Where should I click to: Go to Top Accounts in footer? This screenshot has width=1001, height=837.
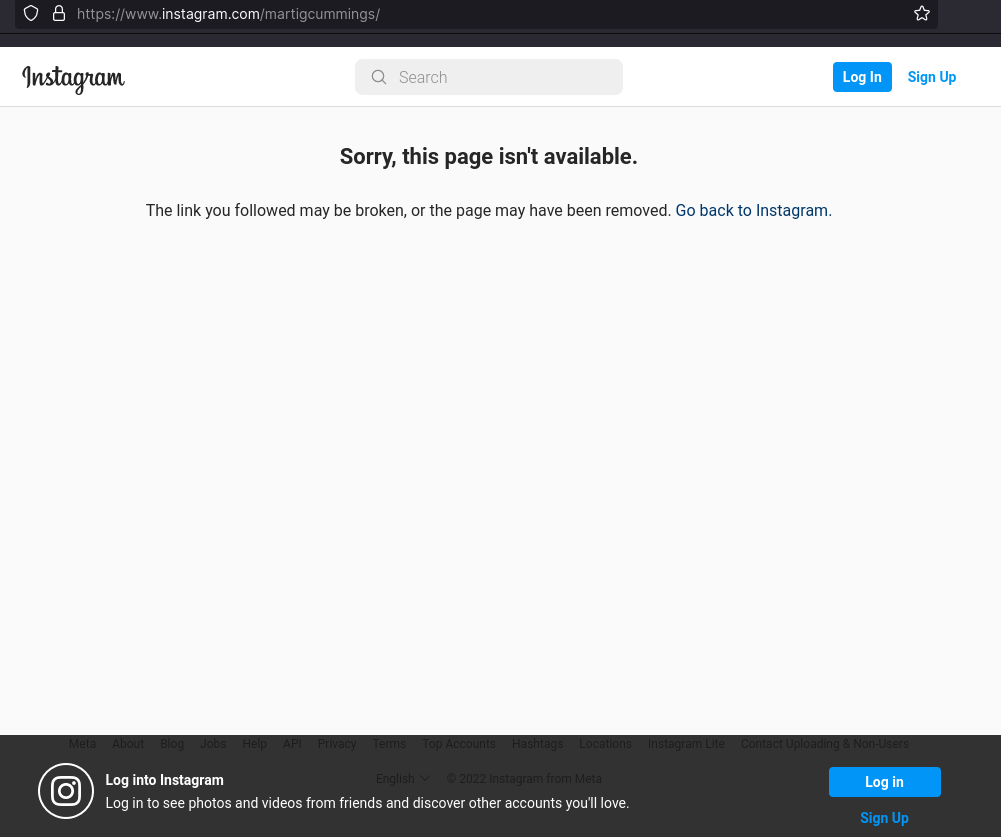click(458, 744)
